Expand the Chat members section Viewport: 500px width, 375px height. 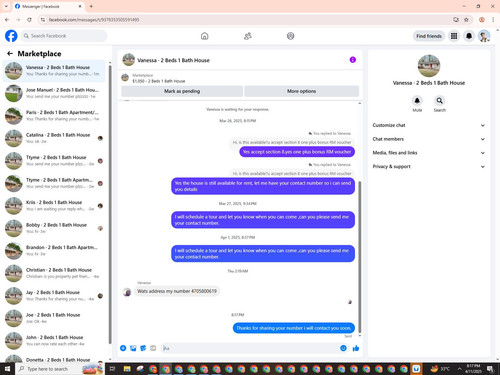429,139
